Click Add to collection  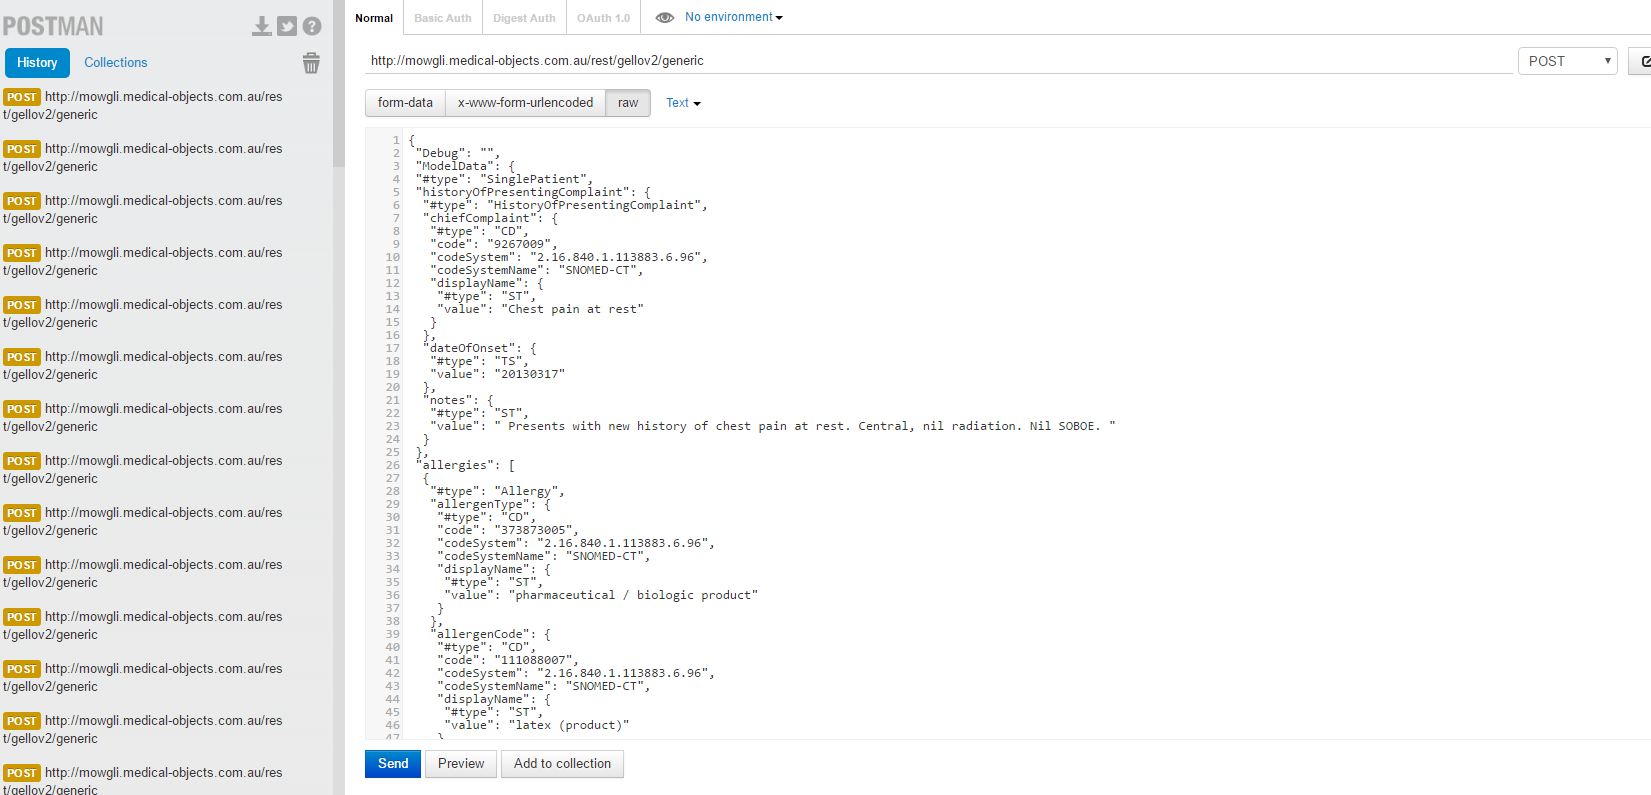[x=562, y=764]
